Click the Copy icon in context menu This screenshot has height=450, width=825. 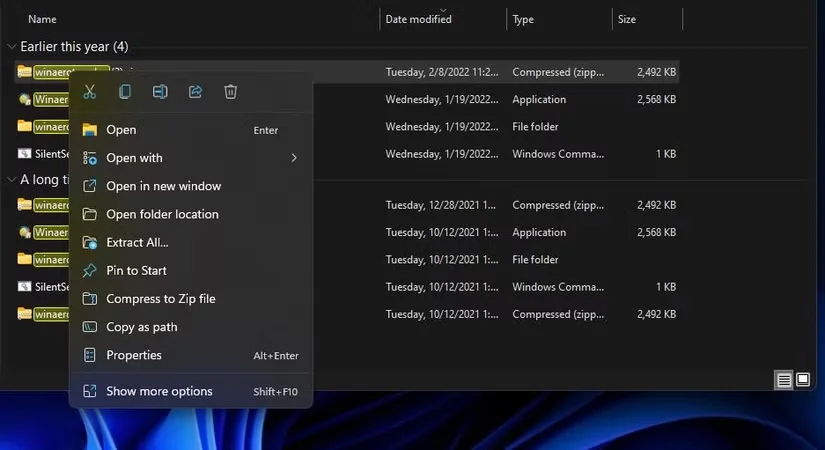pyautogui.click(x=125, y=92)
